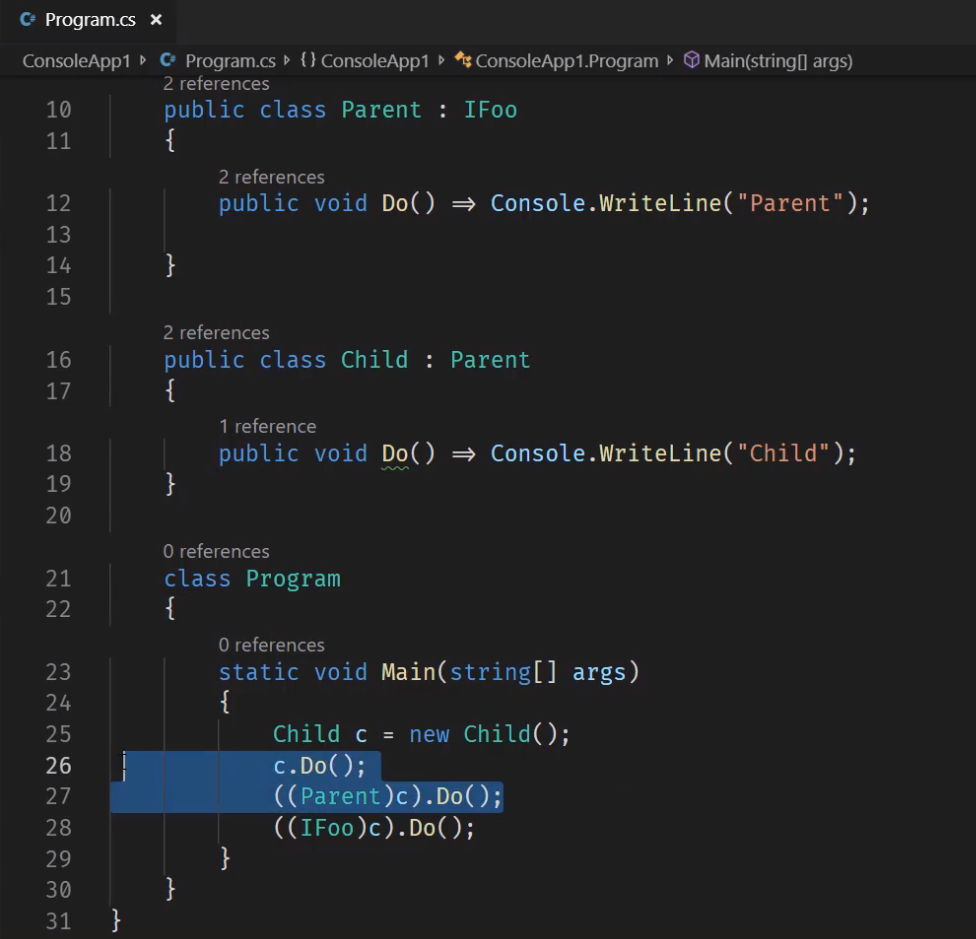Image resolution: width=976 pixels, height=939 pixels.
Task: Open the "1 reference" CodeLens above Child's Do method
Action: 267,426
